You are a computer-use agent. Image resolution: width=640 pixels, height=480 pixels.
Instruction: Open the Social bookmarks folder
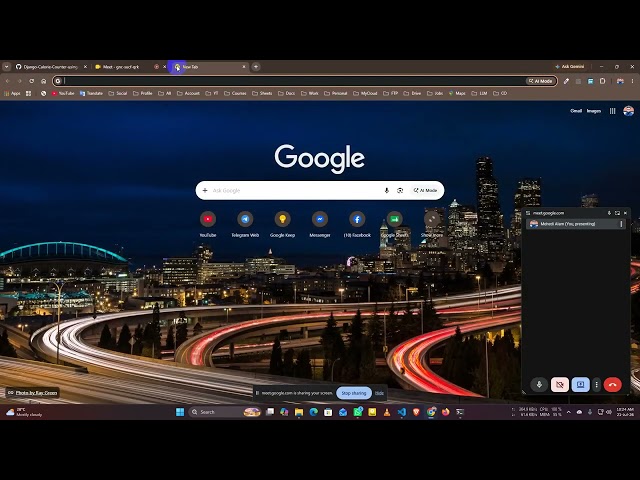pos(118,93)
